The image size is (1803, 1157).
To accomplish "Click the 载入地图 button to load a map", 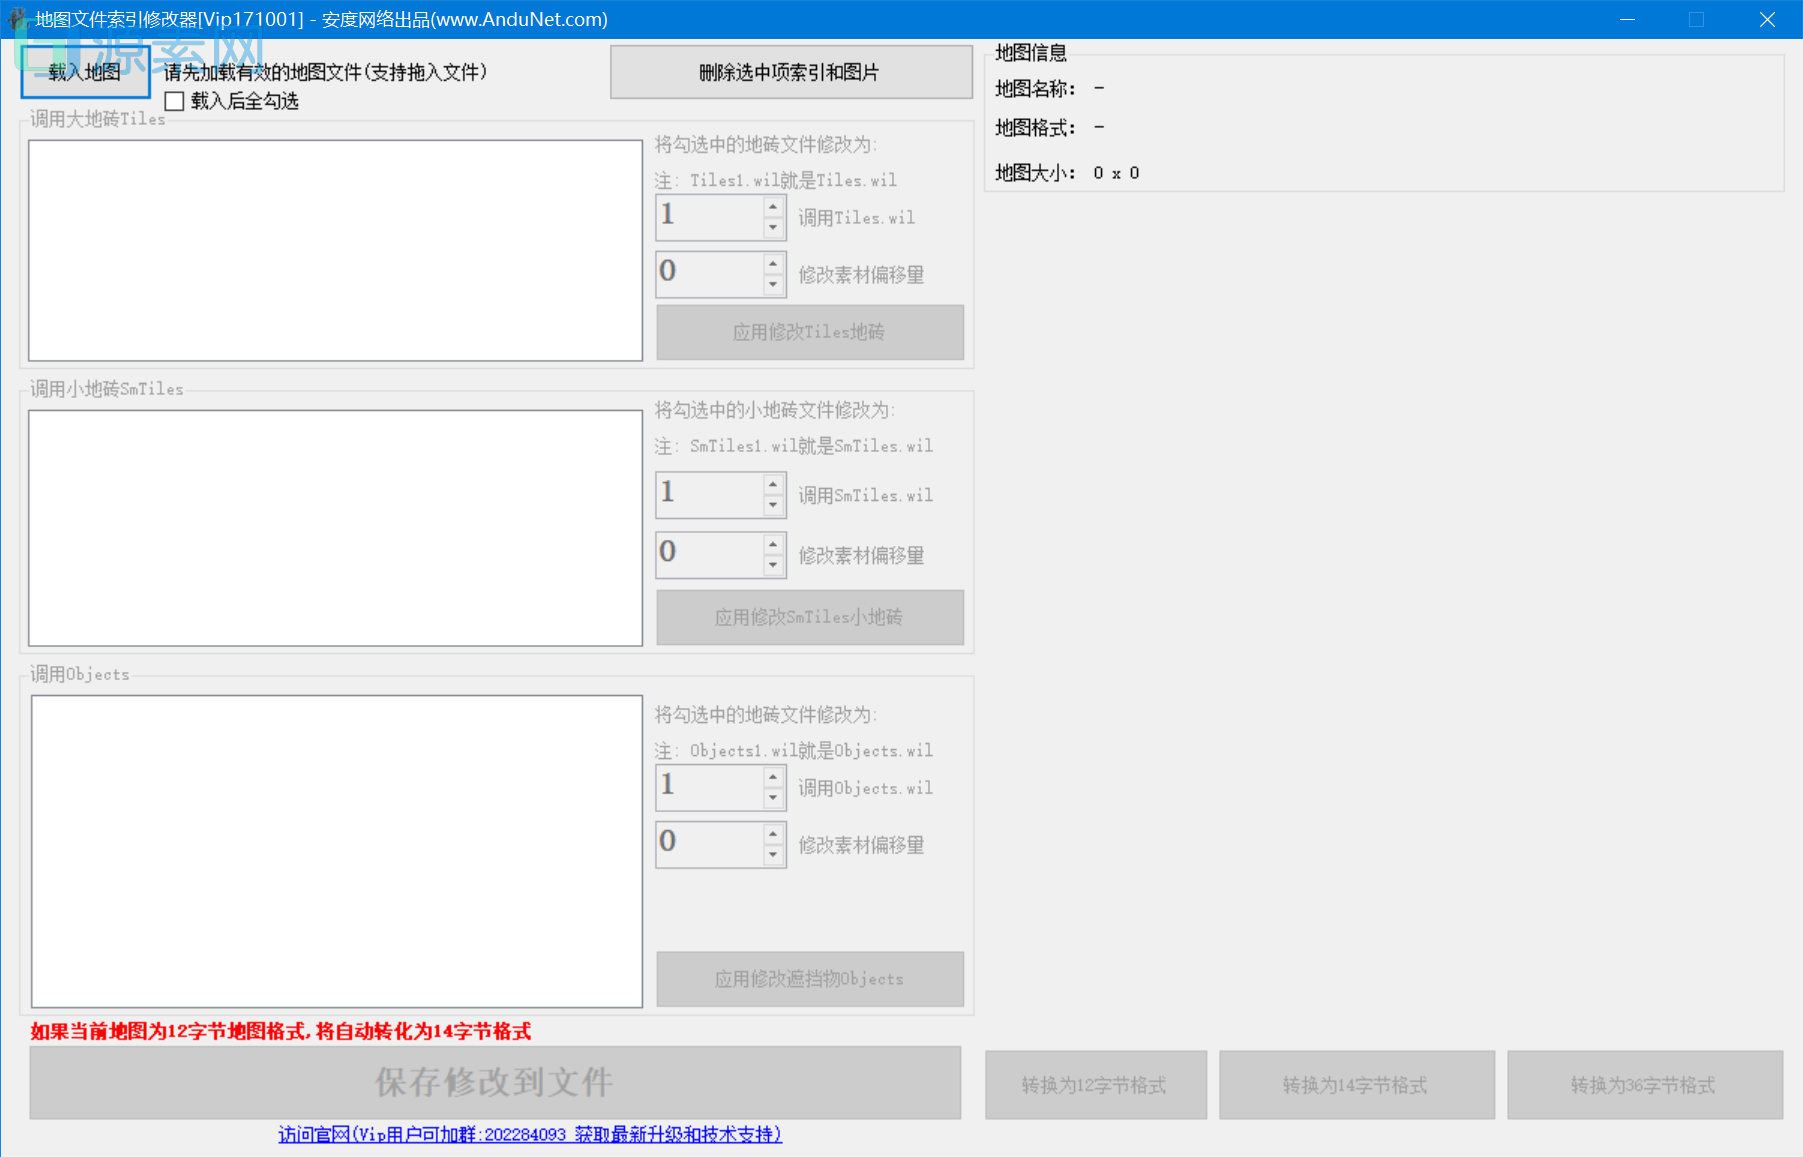I will pyautogui.click(x=85, y=72).
